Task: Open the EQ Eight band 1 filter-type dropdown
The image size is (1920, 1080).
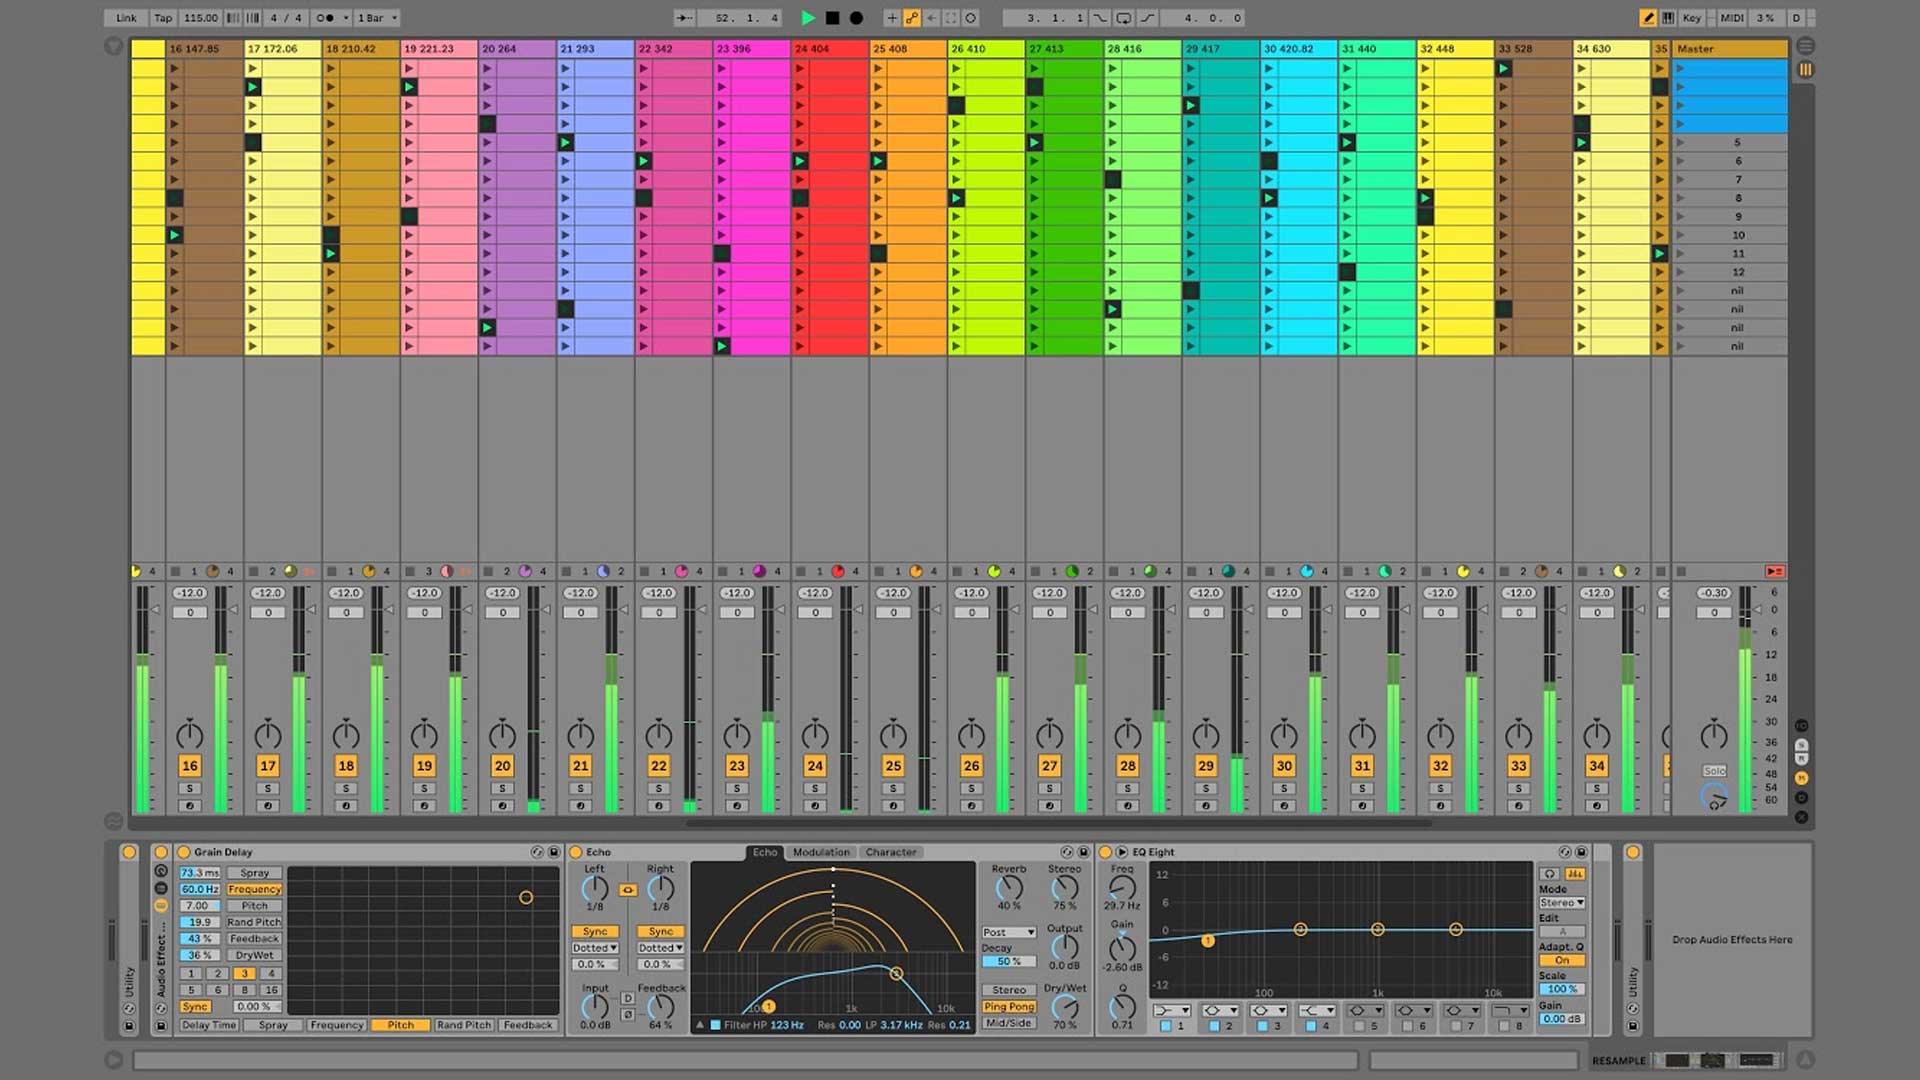Action: pos(1172,1010)
